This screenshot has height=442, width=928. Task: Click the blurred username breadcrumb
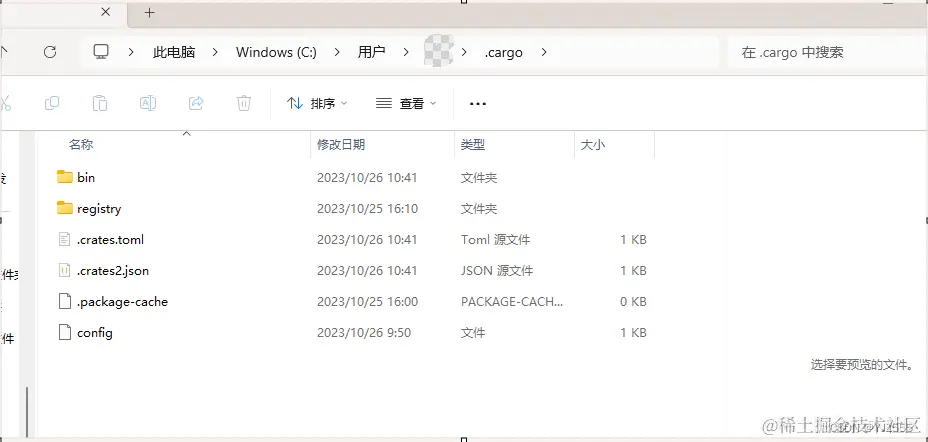439,50
